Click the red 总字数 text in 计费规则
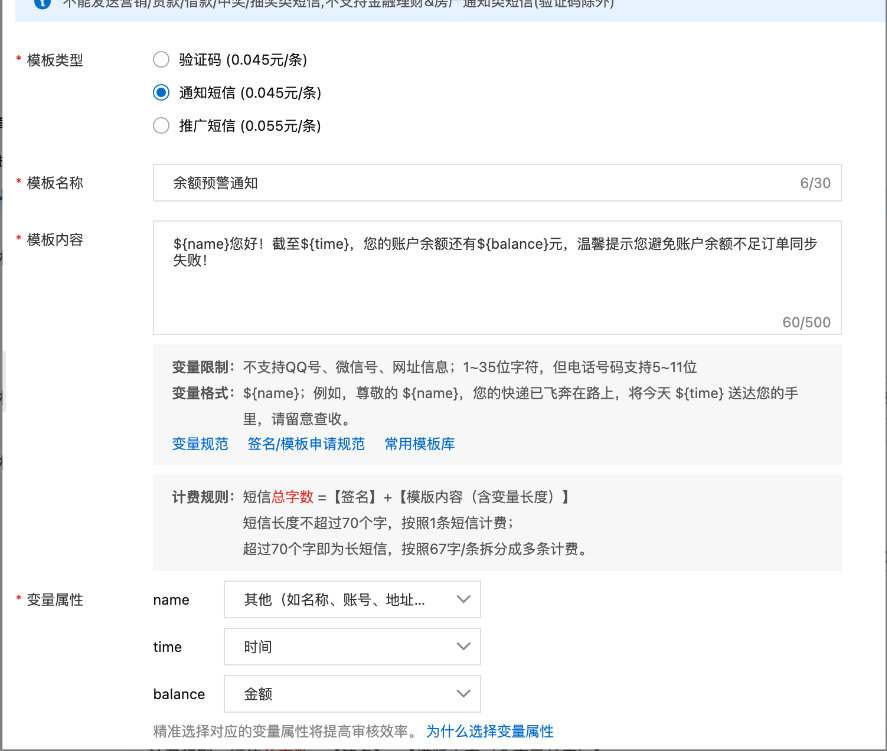Viewport: 887px width, 751px height. point(293,497)
